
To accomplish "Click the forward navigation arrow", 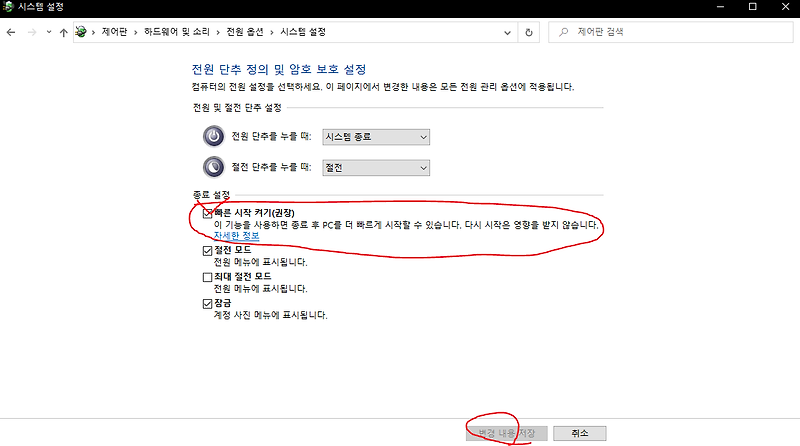I will (32, 32).
